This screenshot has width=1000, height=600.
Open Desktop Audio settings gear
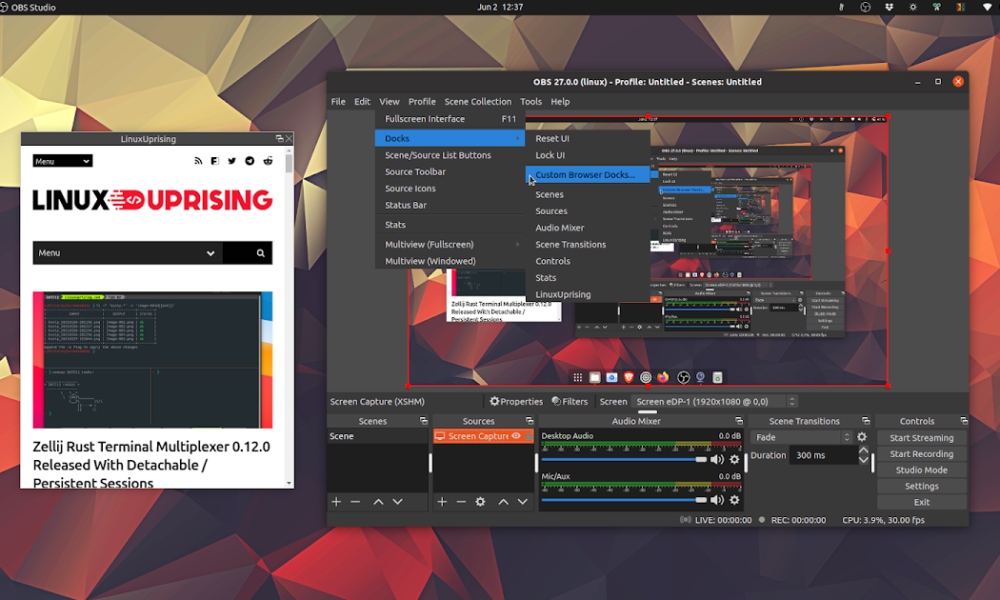tap(735, 459)
